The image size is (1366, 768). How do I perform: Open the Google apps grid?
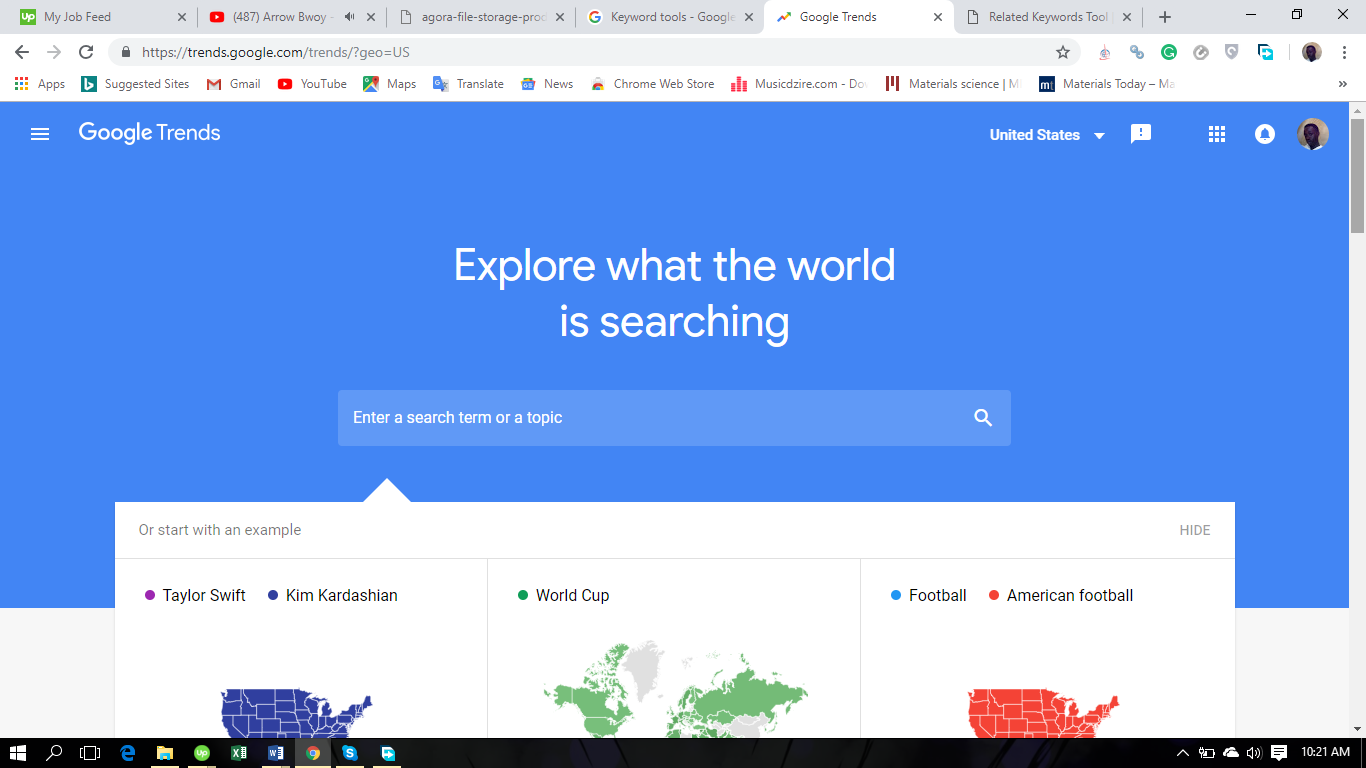coord(1217,134)
